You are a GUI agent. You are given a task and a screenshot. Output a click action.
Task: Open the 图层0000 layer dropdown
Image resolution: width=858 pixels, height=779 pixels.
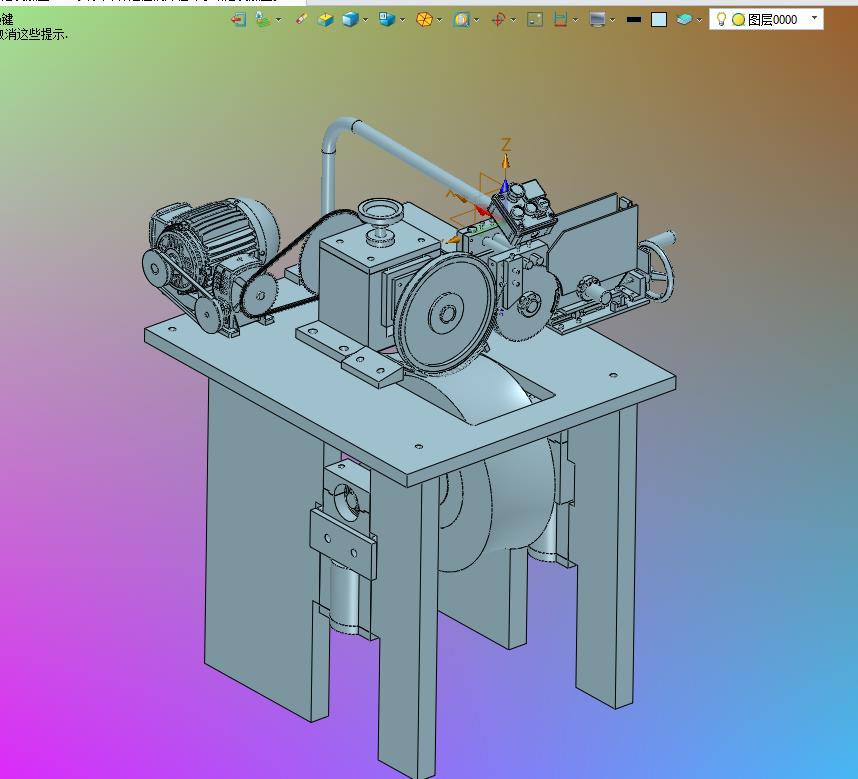[x=814, y=18]
